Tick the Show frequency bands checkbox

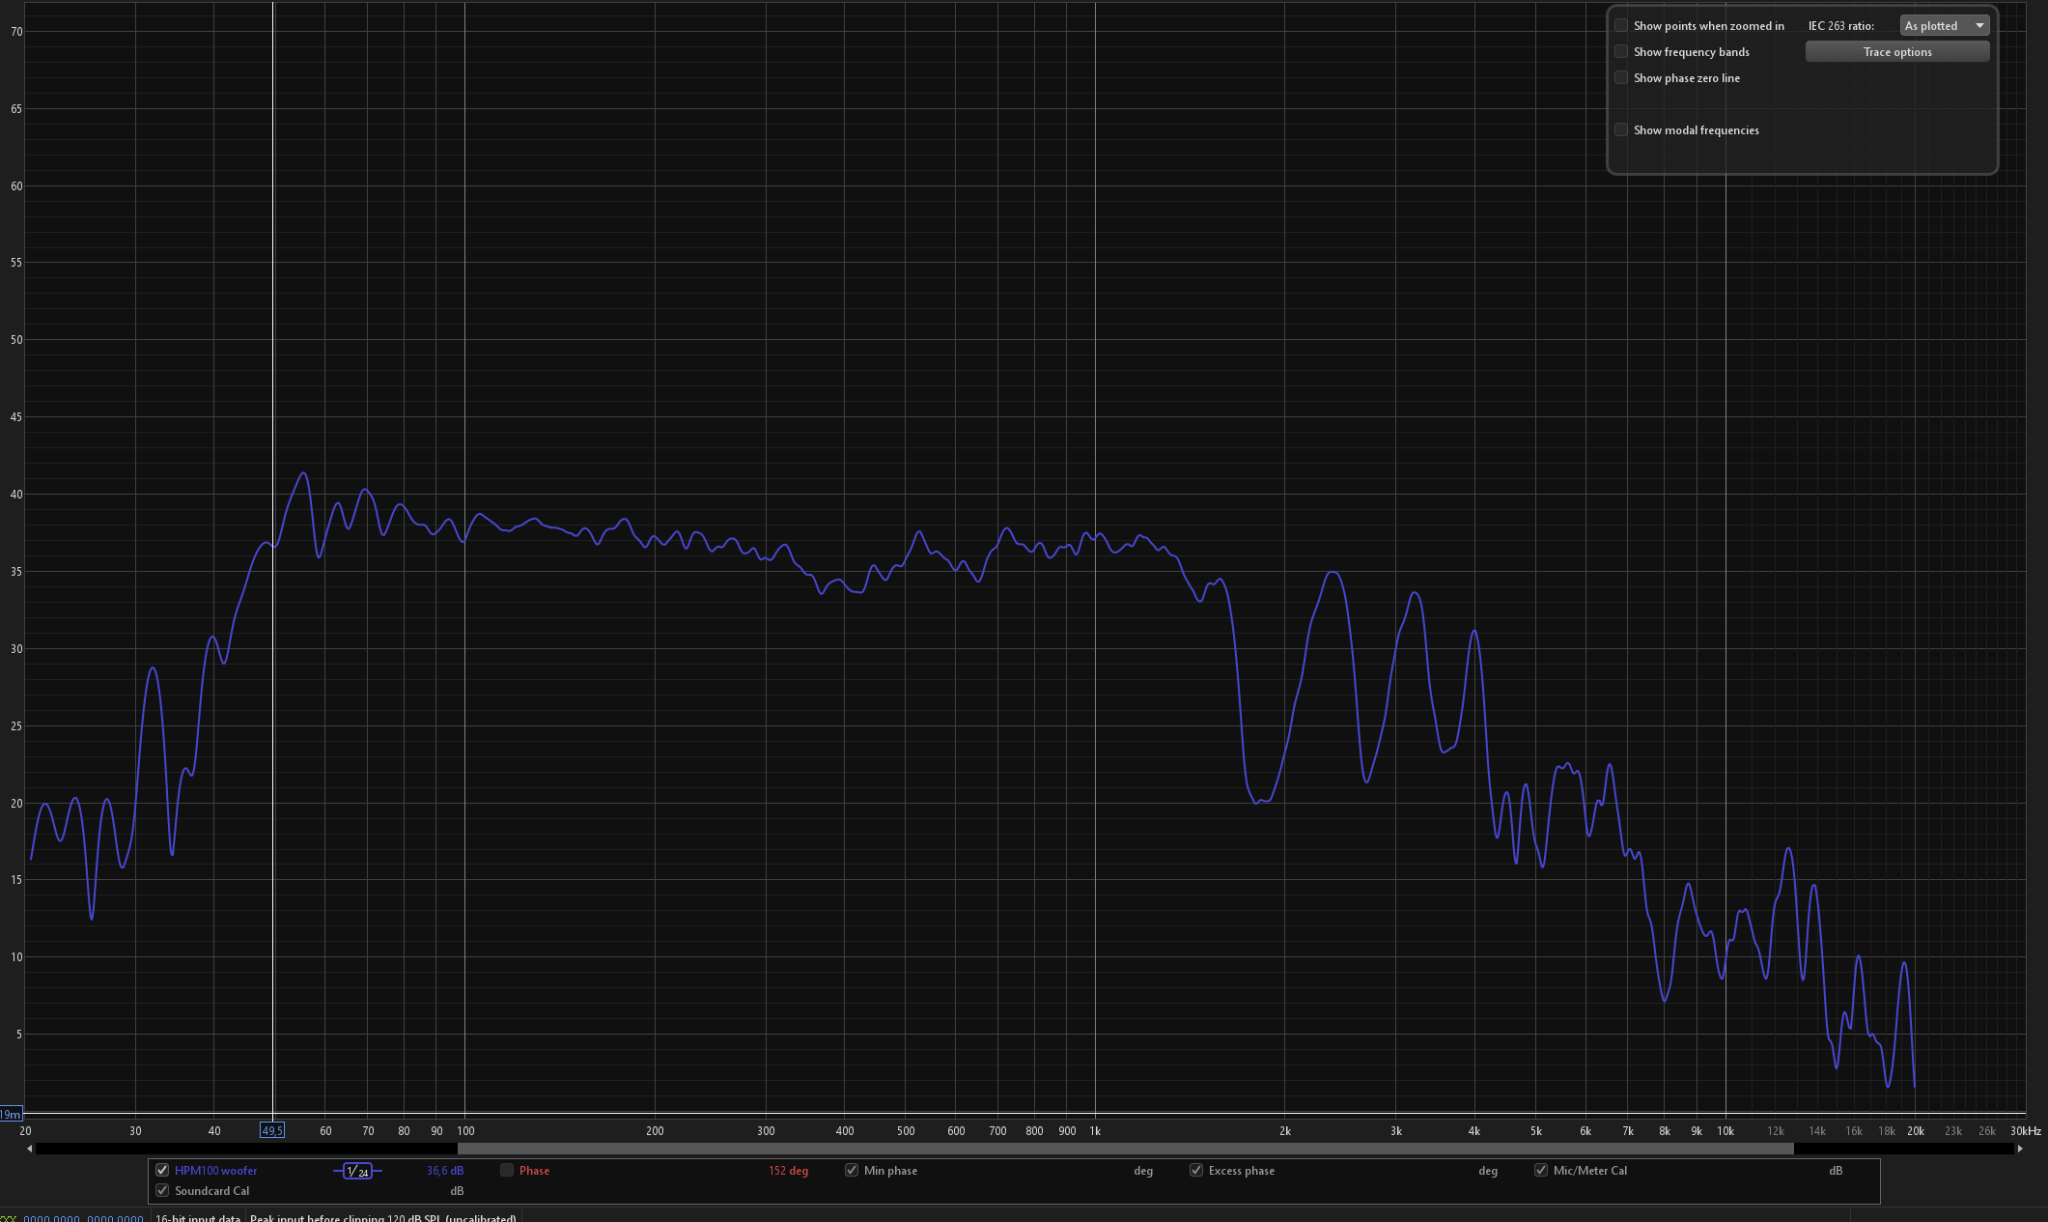pyautogui.click(x=1621, y=52)
